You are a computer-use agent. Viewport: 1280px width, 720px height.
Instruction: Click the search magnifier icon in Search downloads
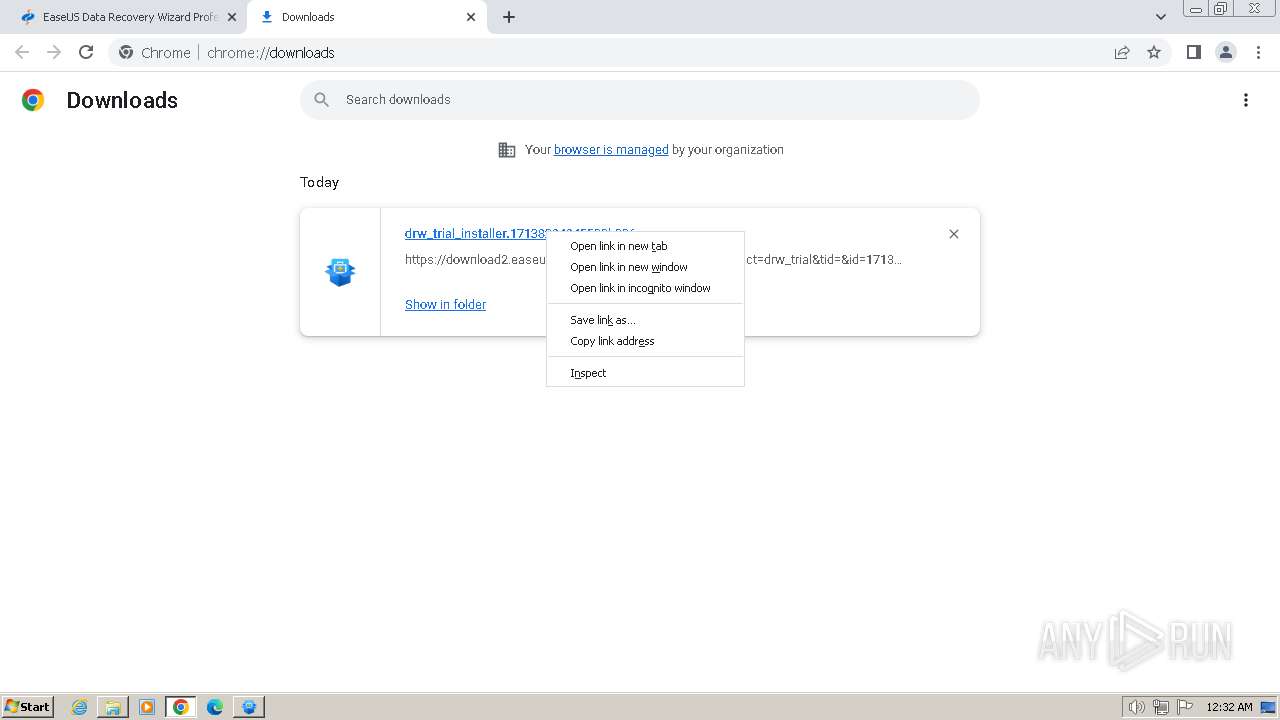[321, 99]
